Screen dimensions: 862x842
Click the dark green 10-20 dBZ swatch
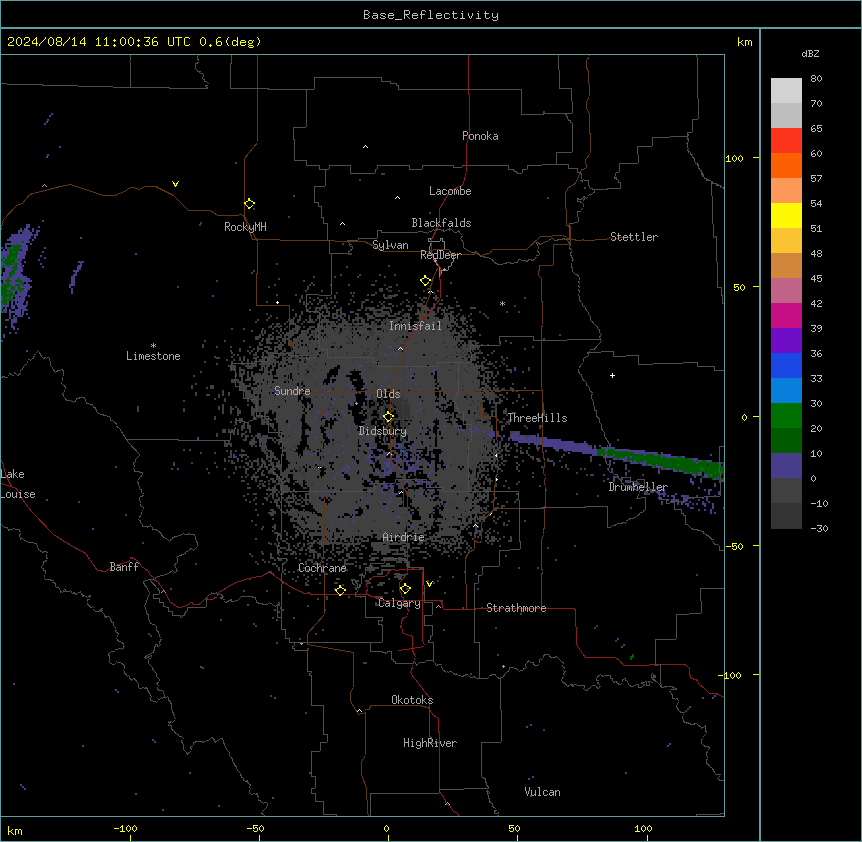pyautogui.click(x=786, y=441)
